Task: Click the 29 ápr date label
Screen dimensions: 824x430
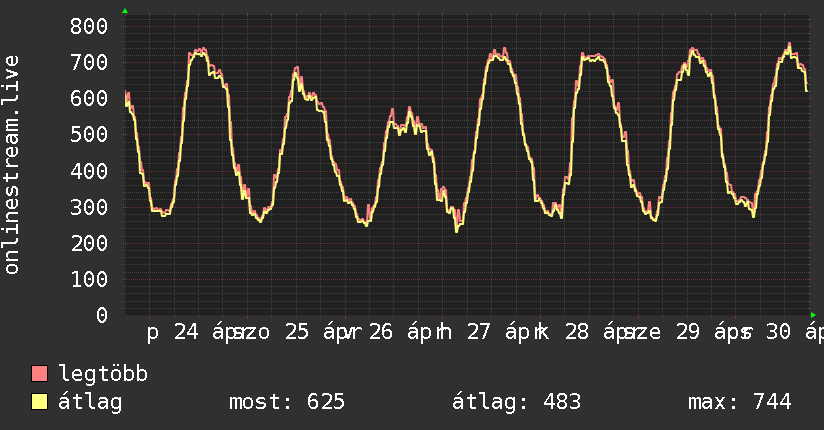Action: tap(700, 332)
